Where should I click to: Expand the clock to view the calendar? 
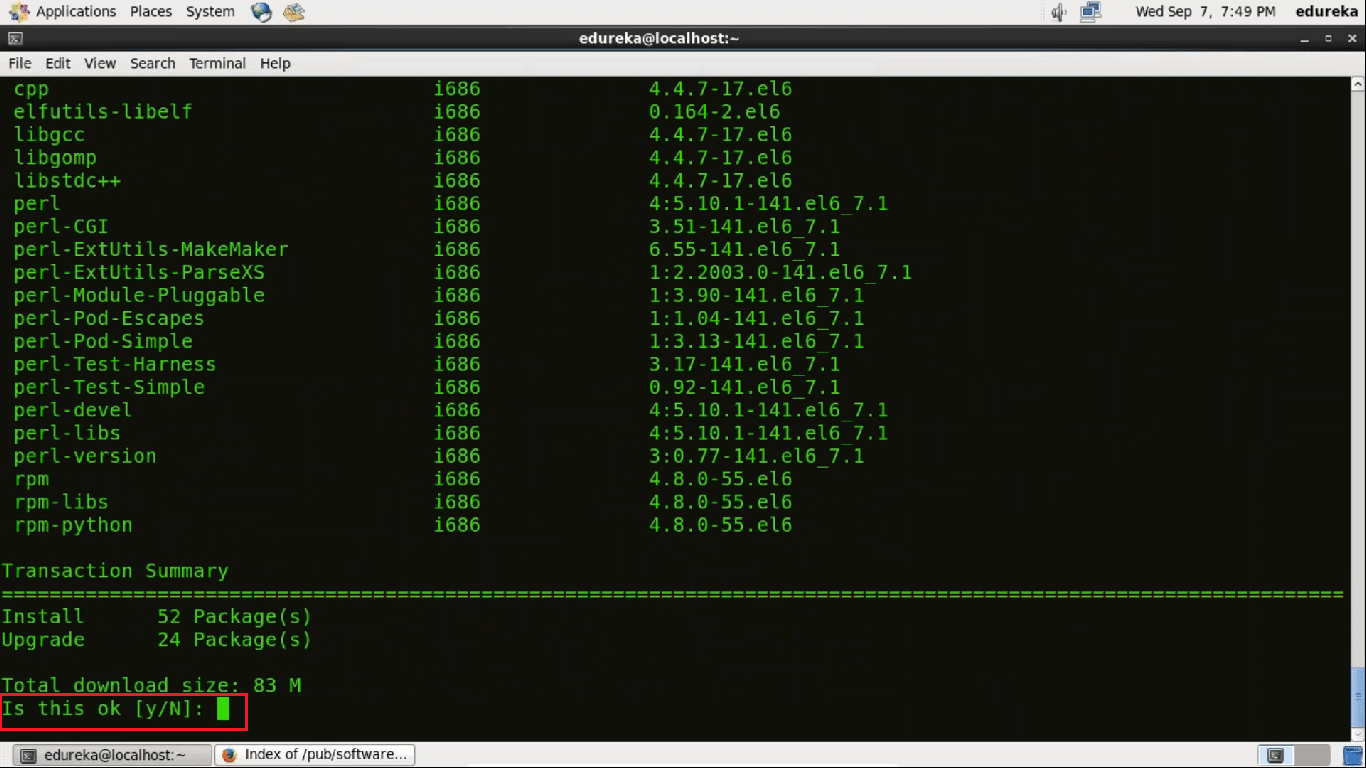tap(1206, 12)
